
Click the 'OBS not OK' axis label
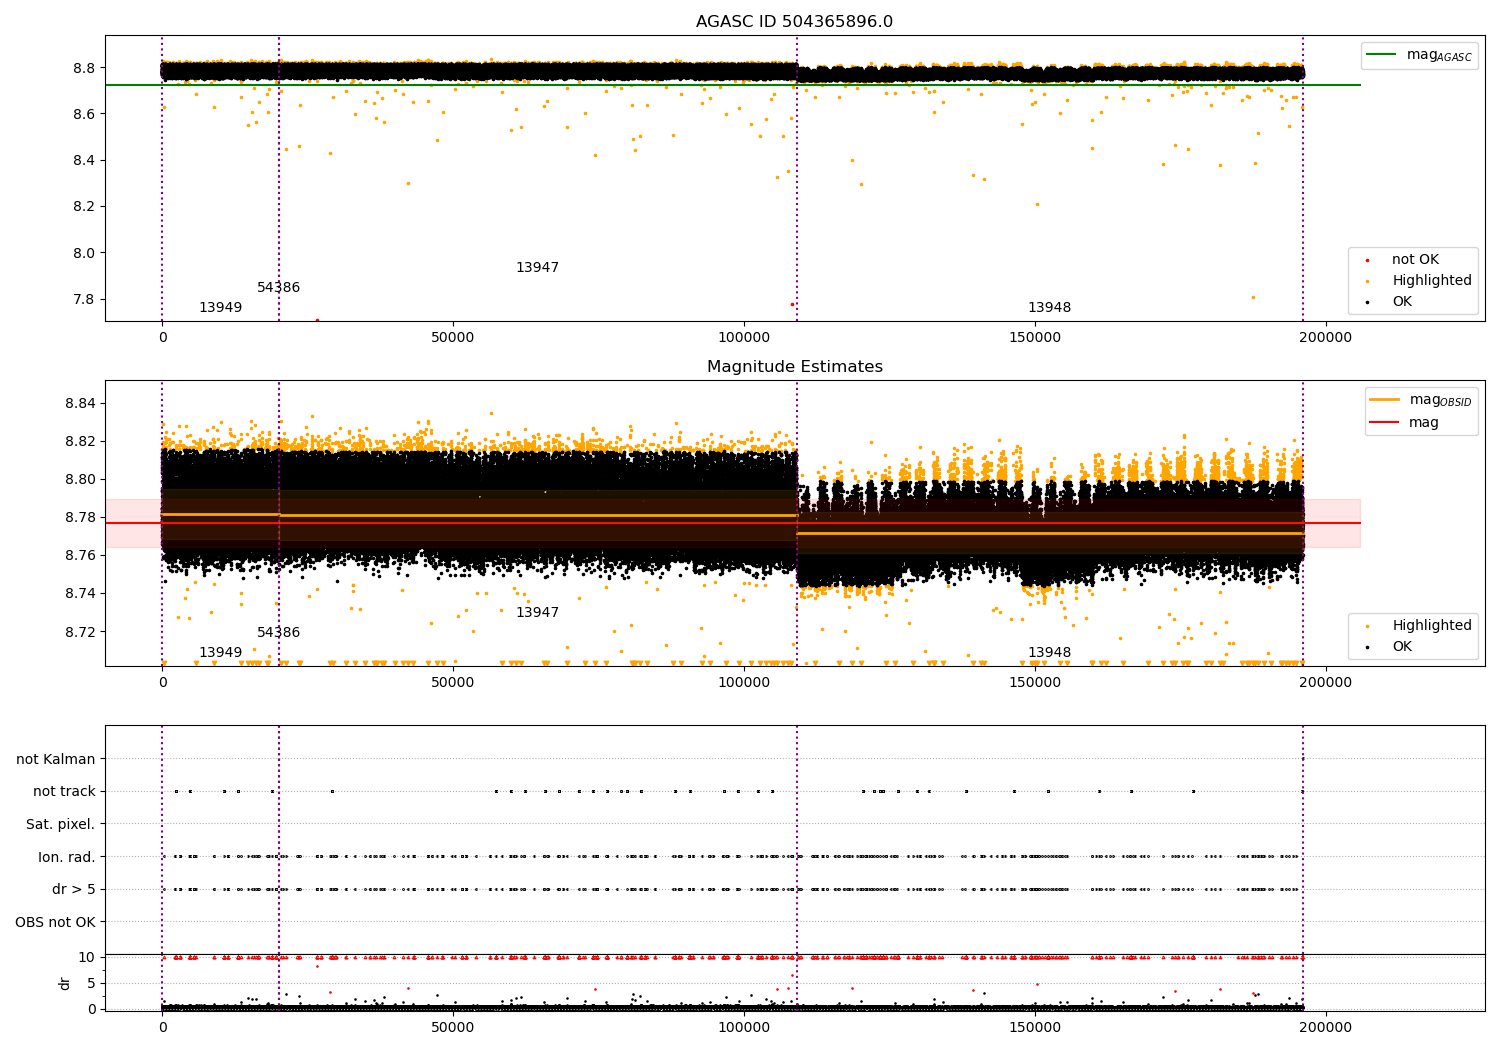coord(55,922)
